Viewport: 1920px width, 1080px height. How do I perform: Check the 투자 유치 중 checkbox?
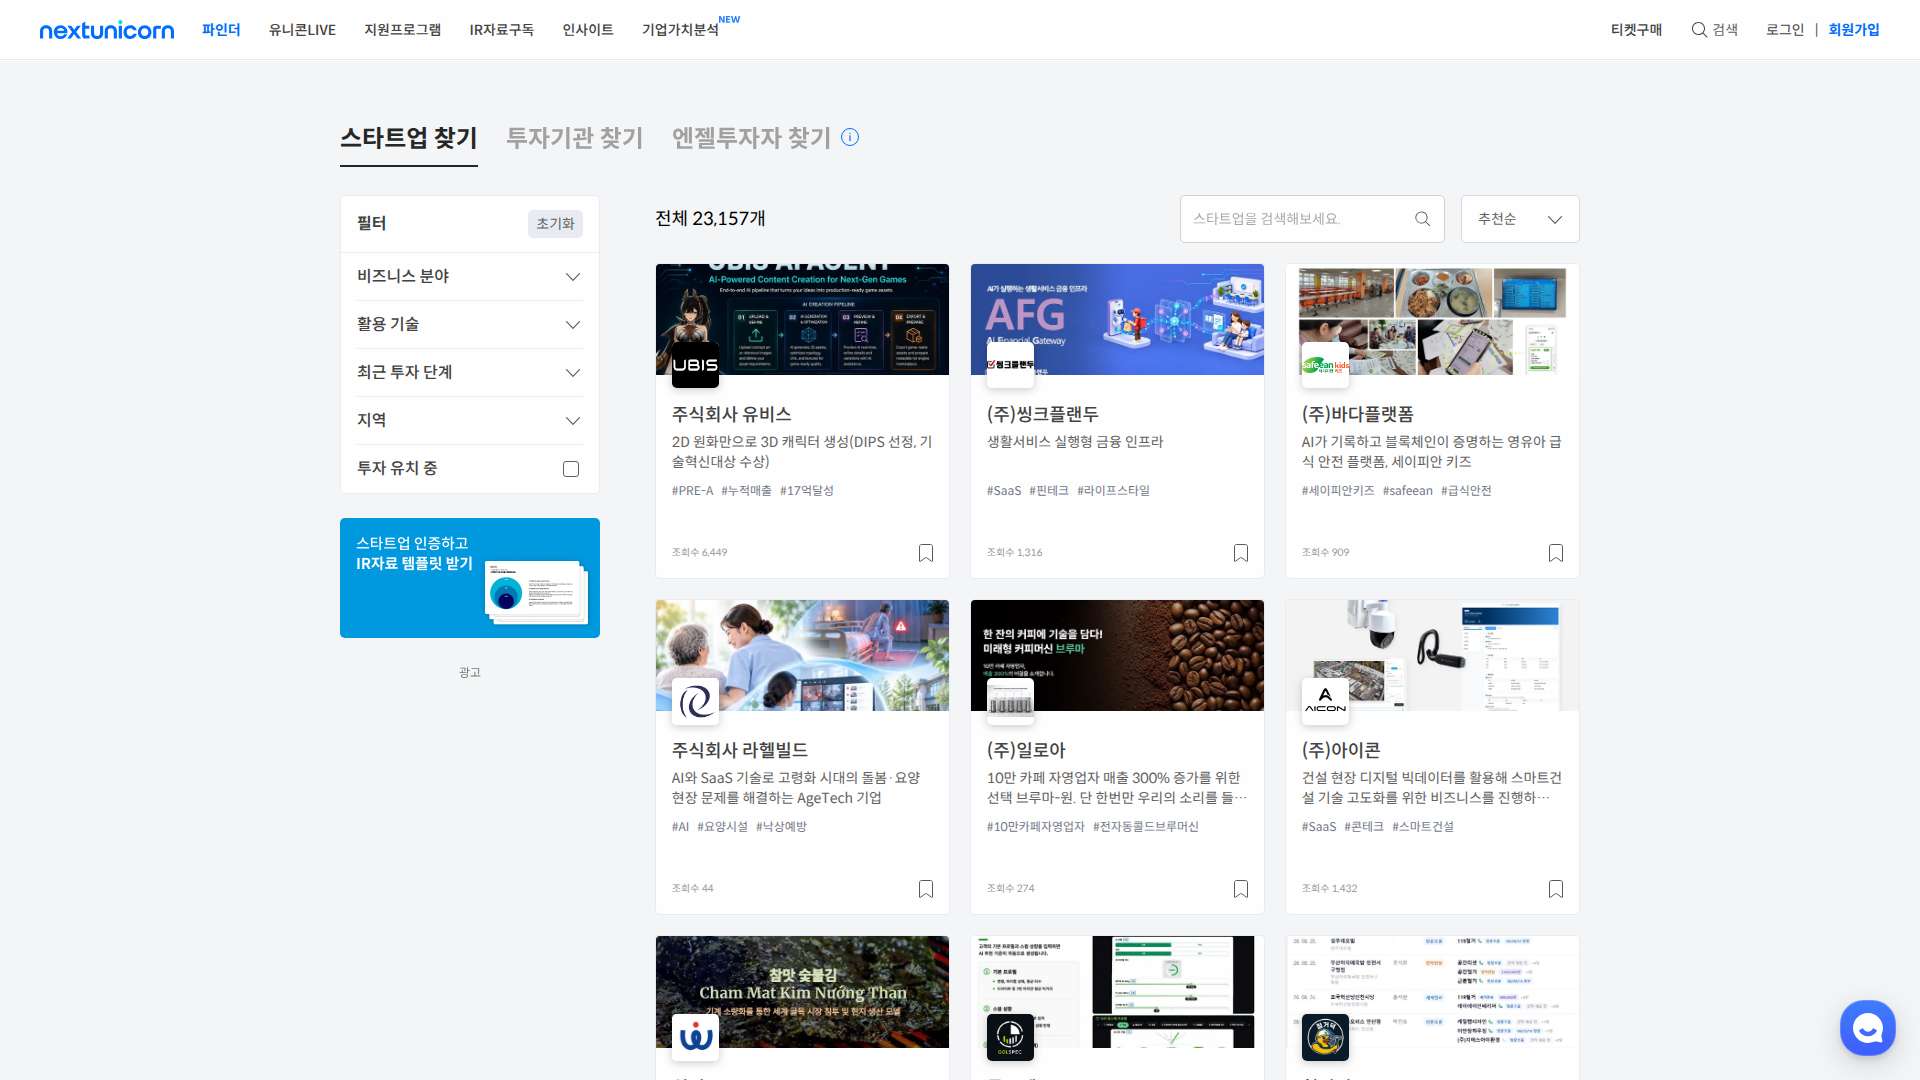(x=571, y=469)
